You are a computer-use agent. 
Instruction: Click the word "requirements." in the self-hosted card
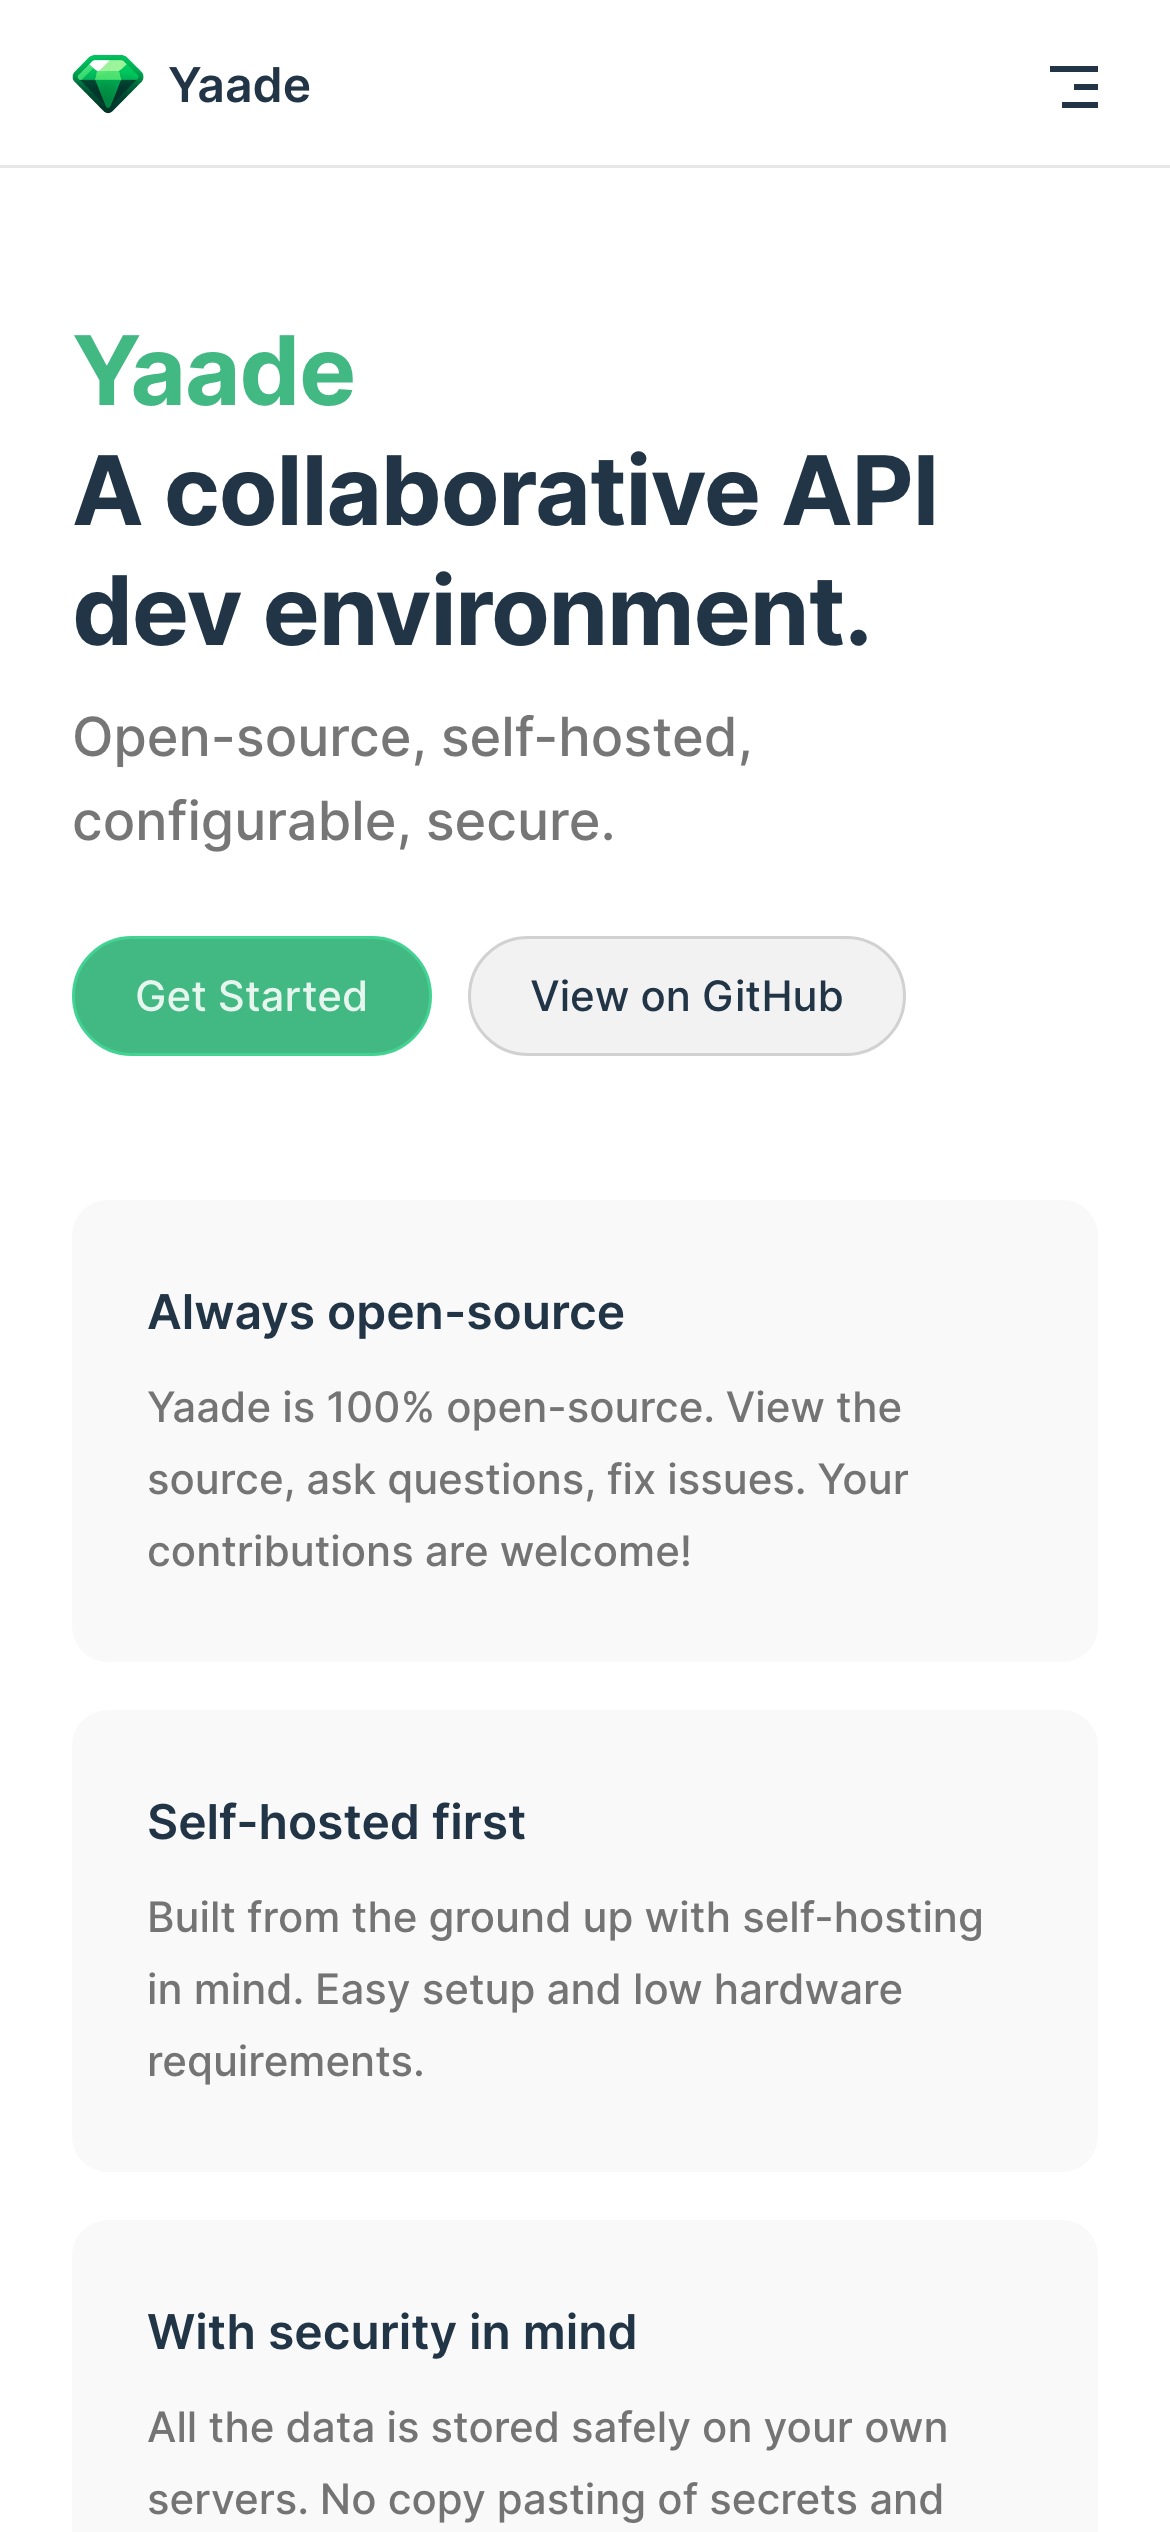[286, 2061]
